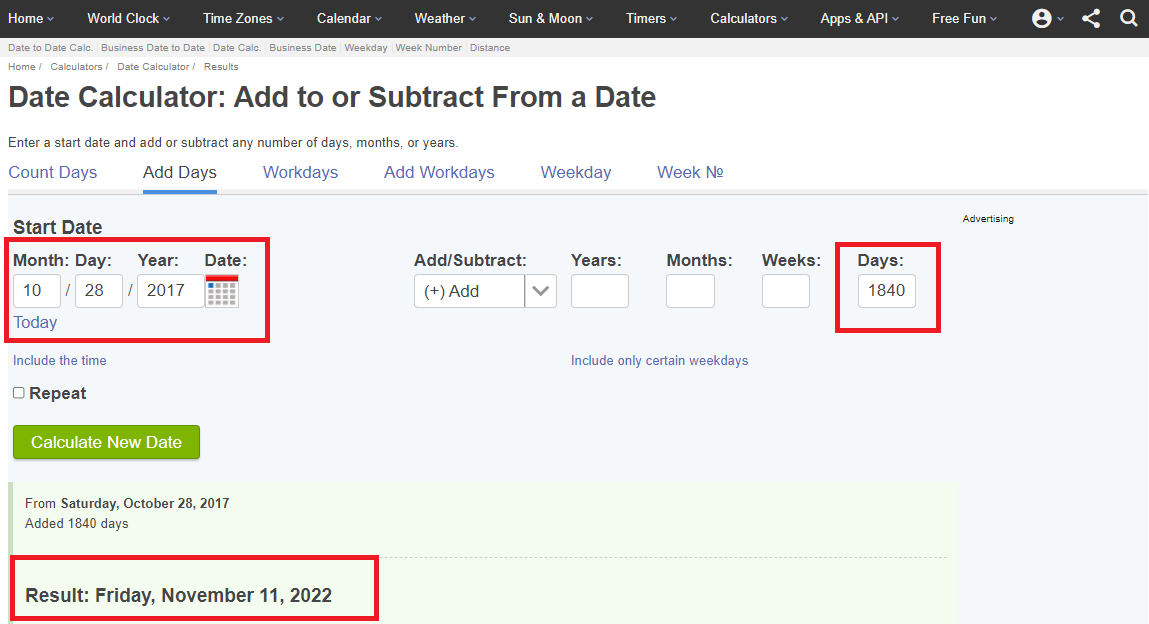
Task: Go to Date Calculator breadcrumb
Action: [x=153, y=67]
